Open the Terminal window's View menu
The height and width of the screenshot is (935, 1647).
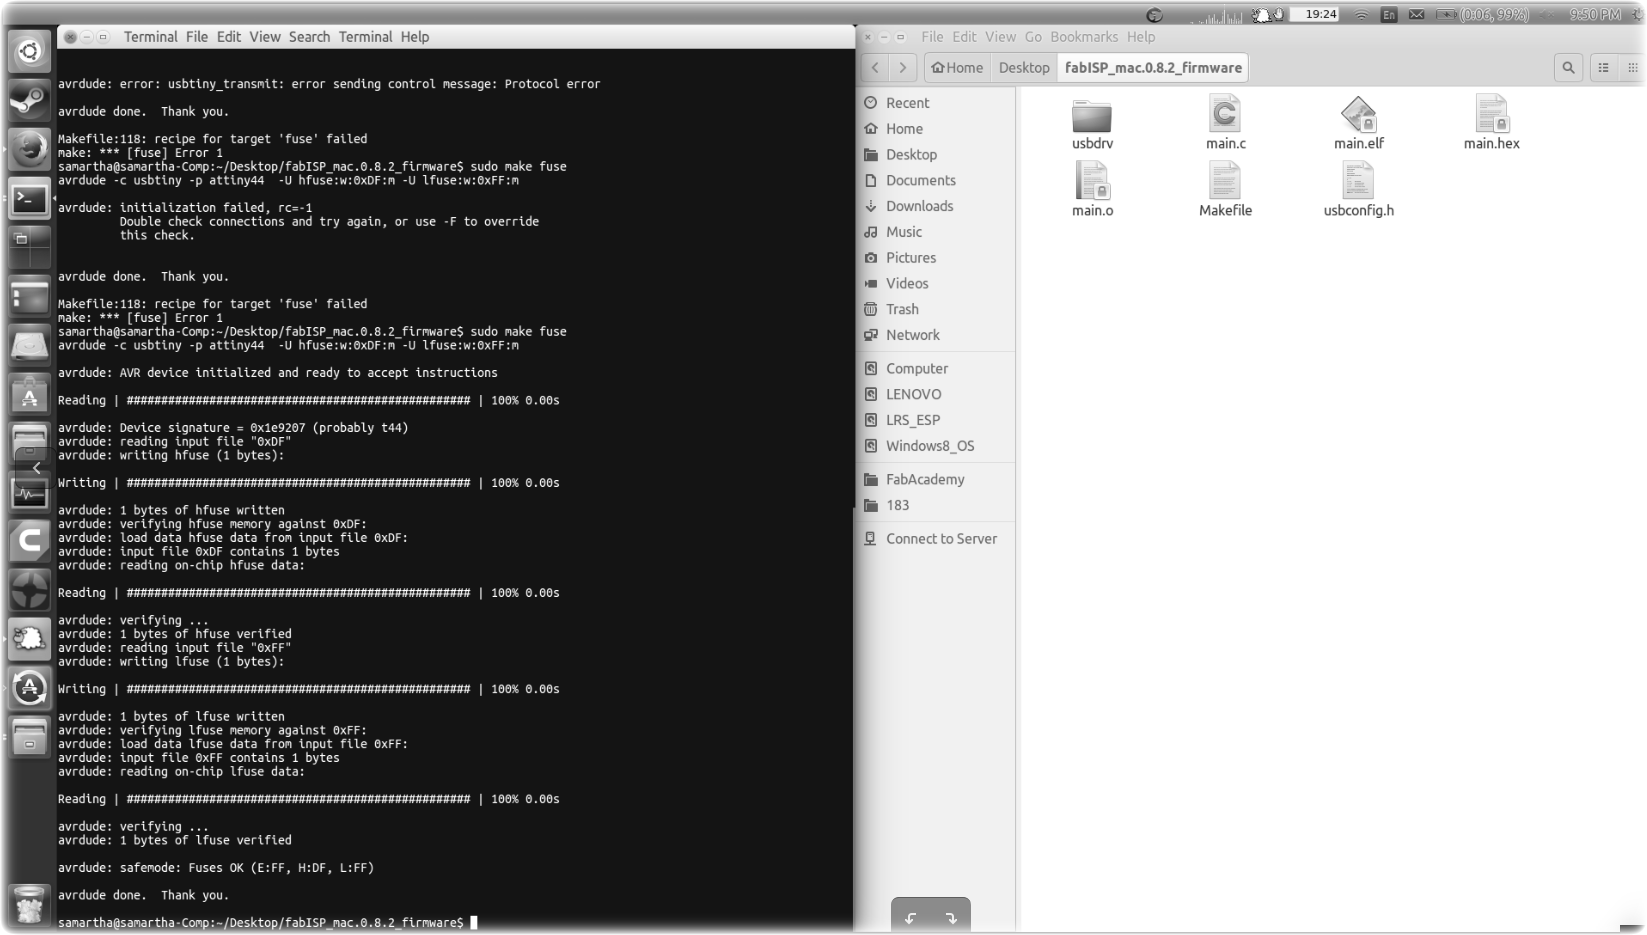click(265, 37)
